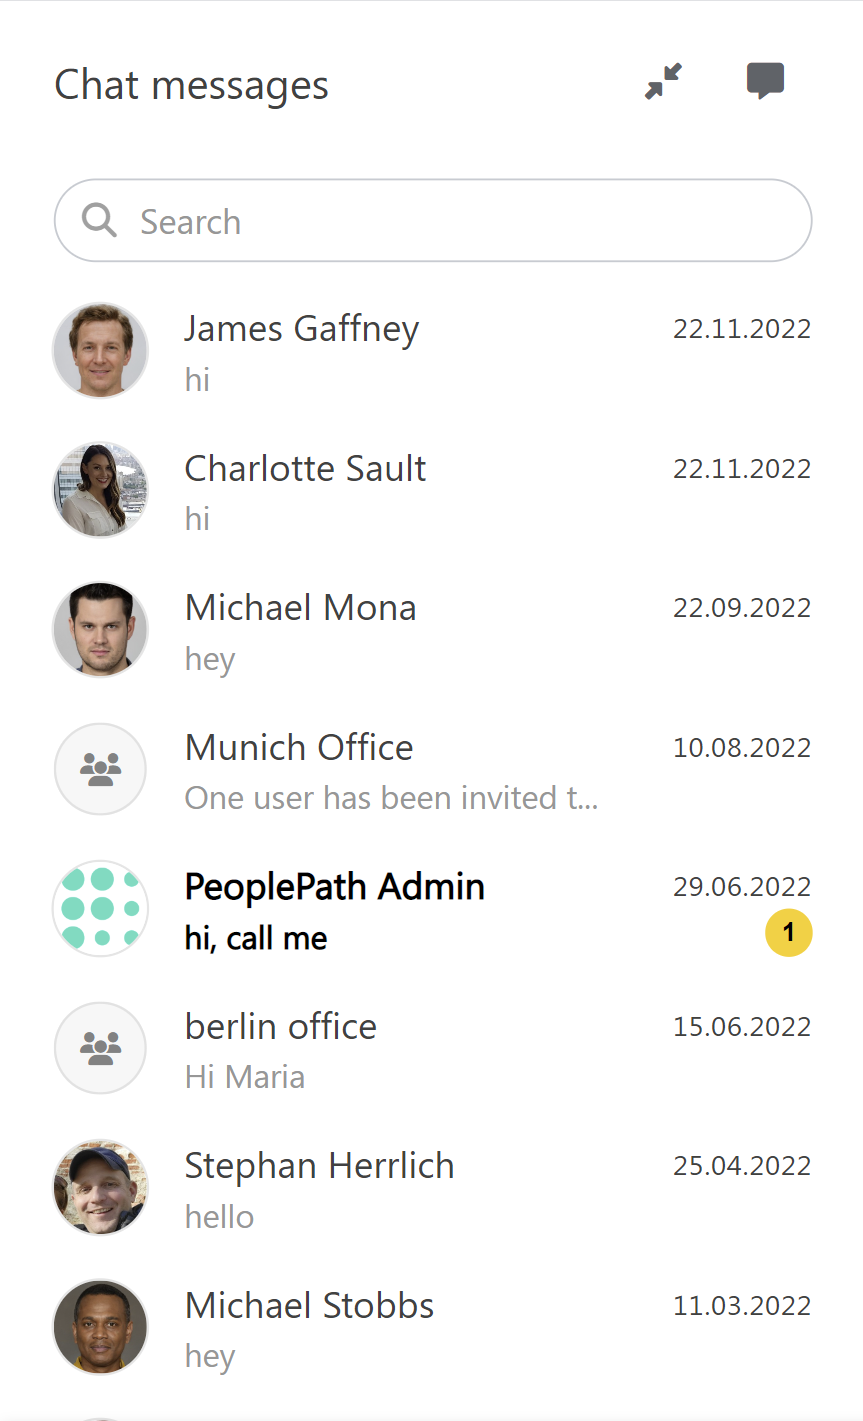Screen dimensions: 863x1421
Task: Click the date on Michael Stobbs' chat
Action: [742, 1305]
